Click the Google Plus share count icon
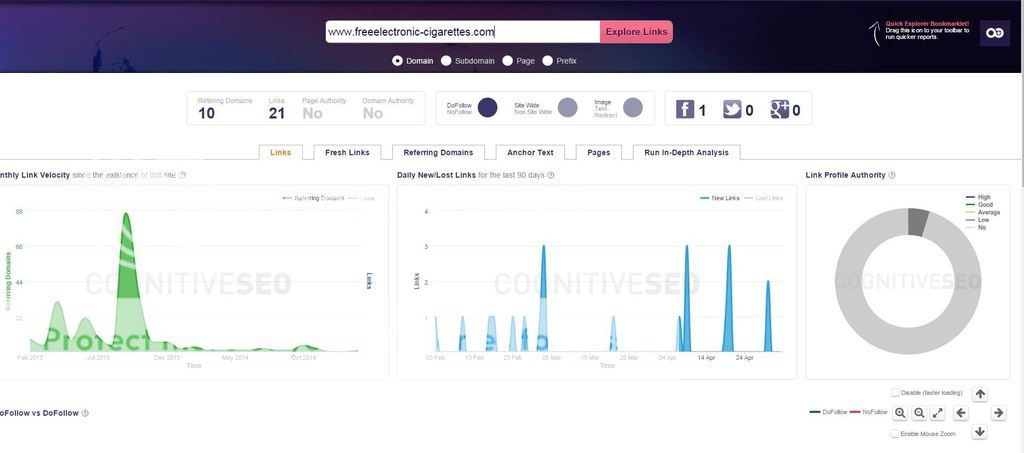The height and width of the screenshot is (453, 1024). pos(779,109)
